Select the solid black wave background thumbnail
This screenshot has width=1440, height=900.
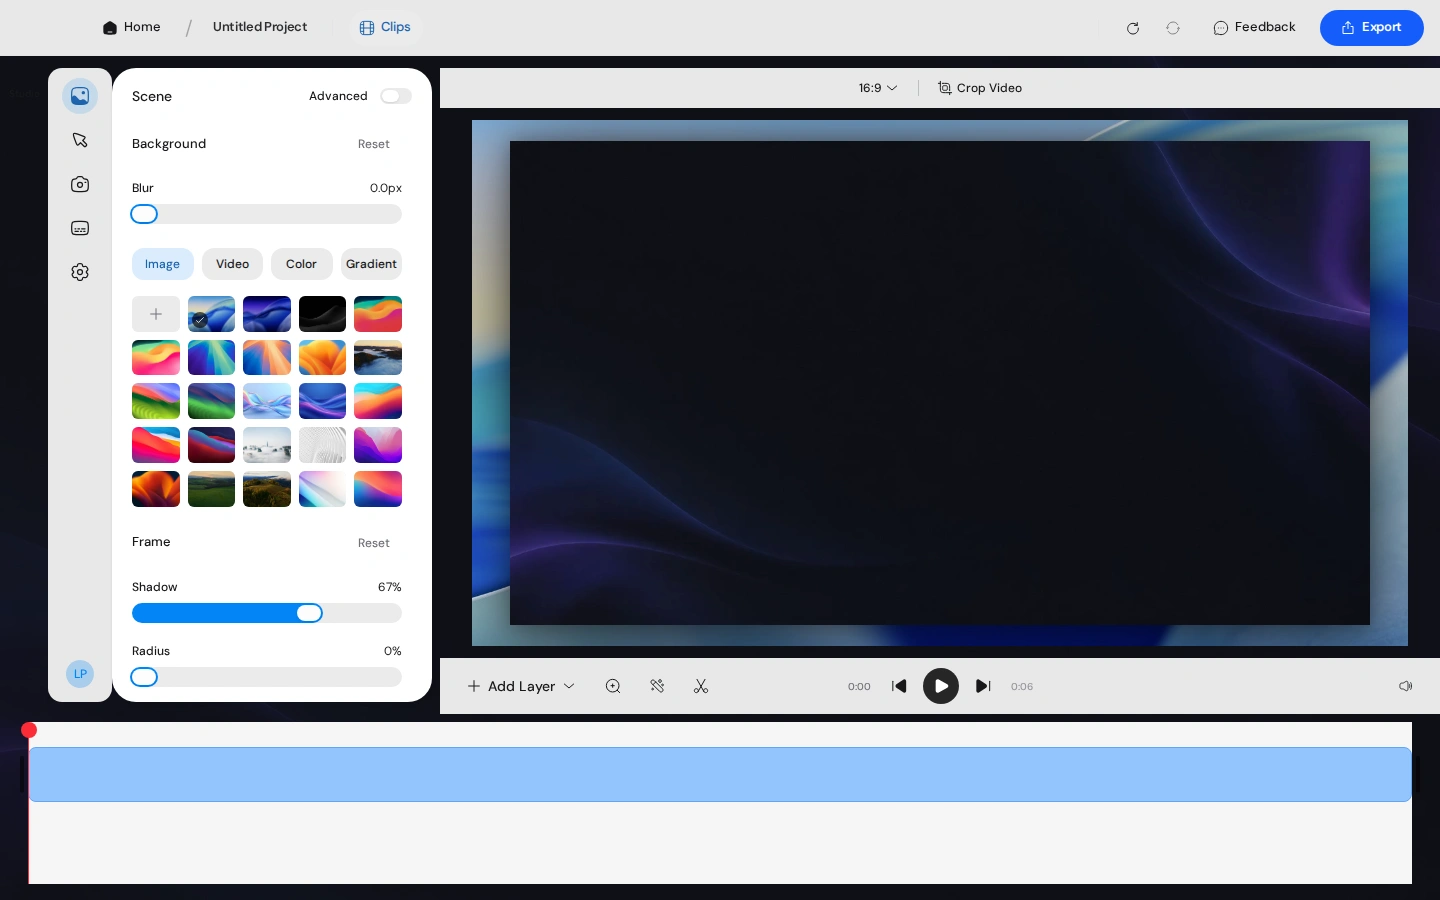point(322,314)
